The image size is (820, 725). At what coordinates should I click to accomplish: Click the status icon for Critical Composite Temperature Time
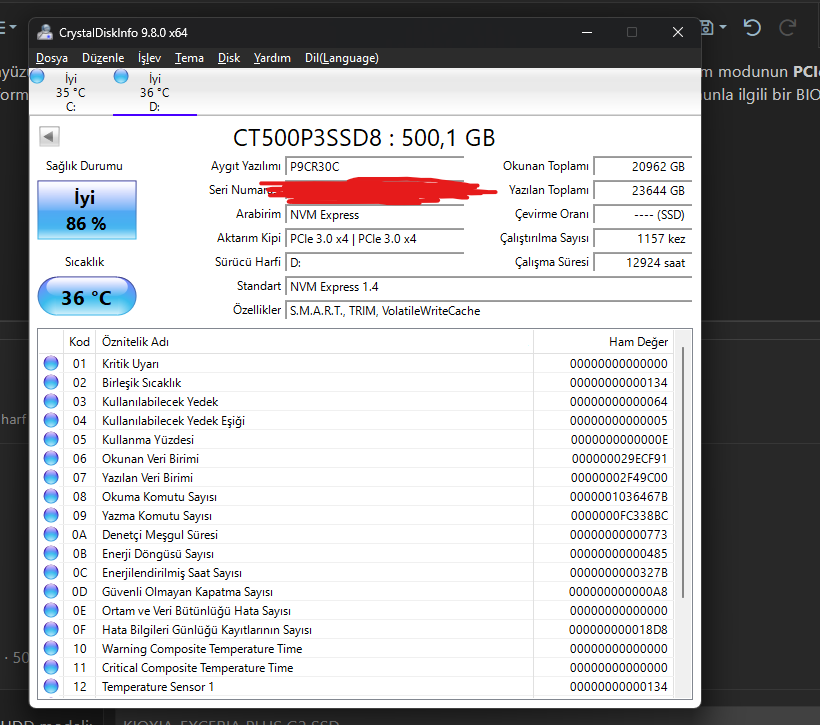click(51, 667)
